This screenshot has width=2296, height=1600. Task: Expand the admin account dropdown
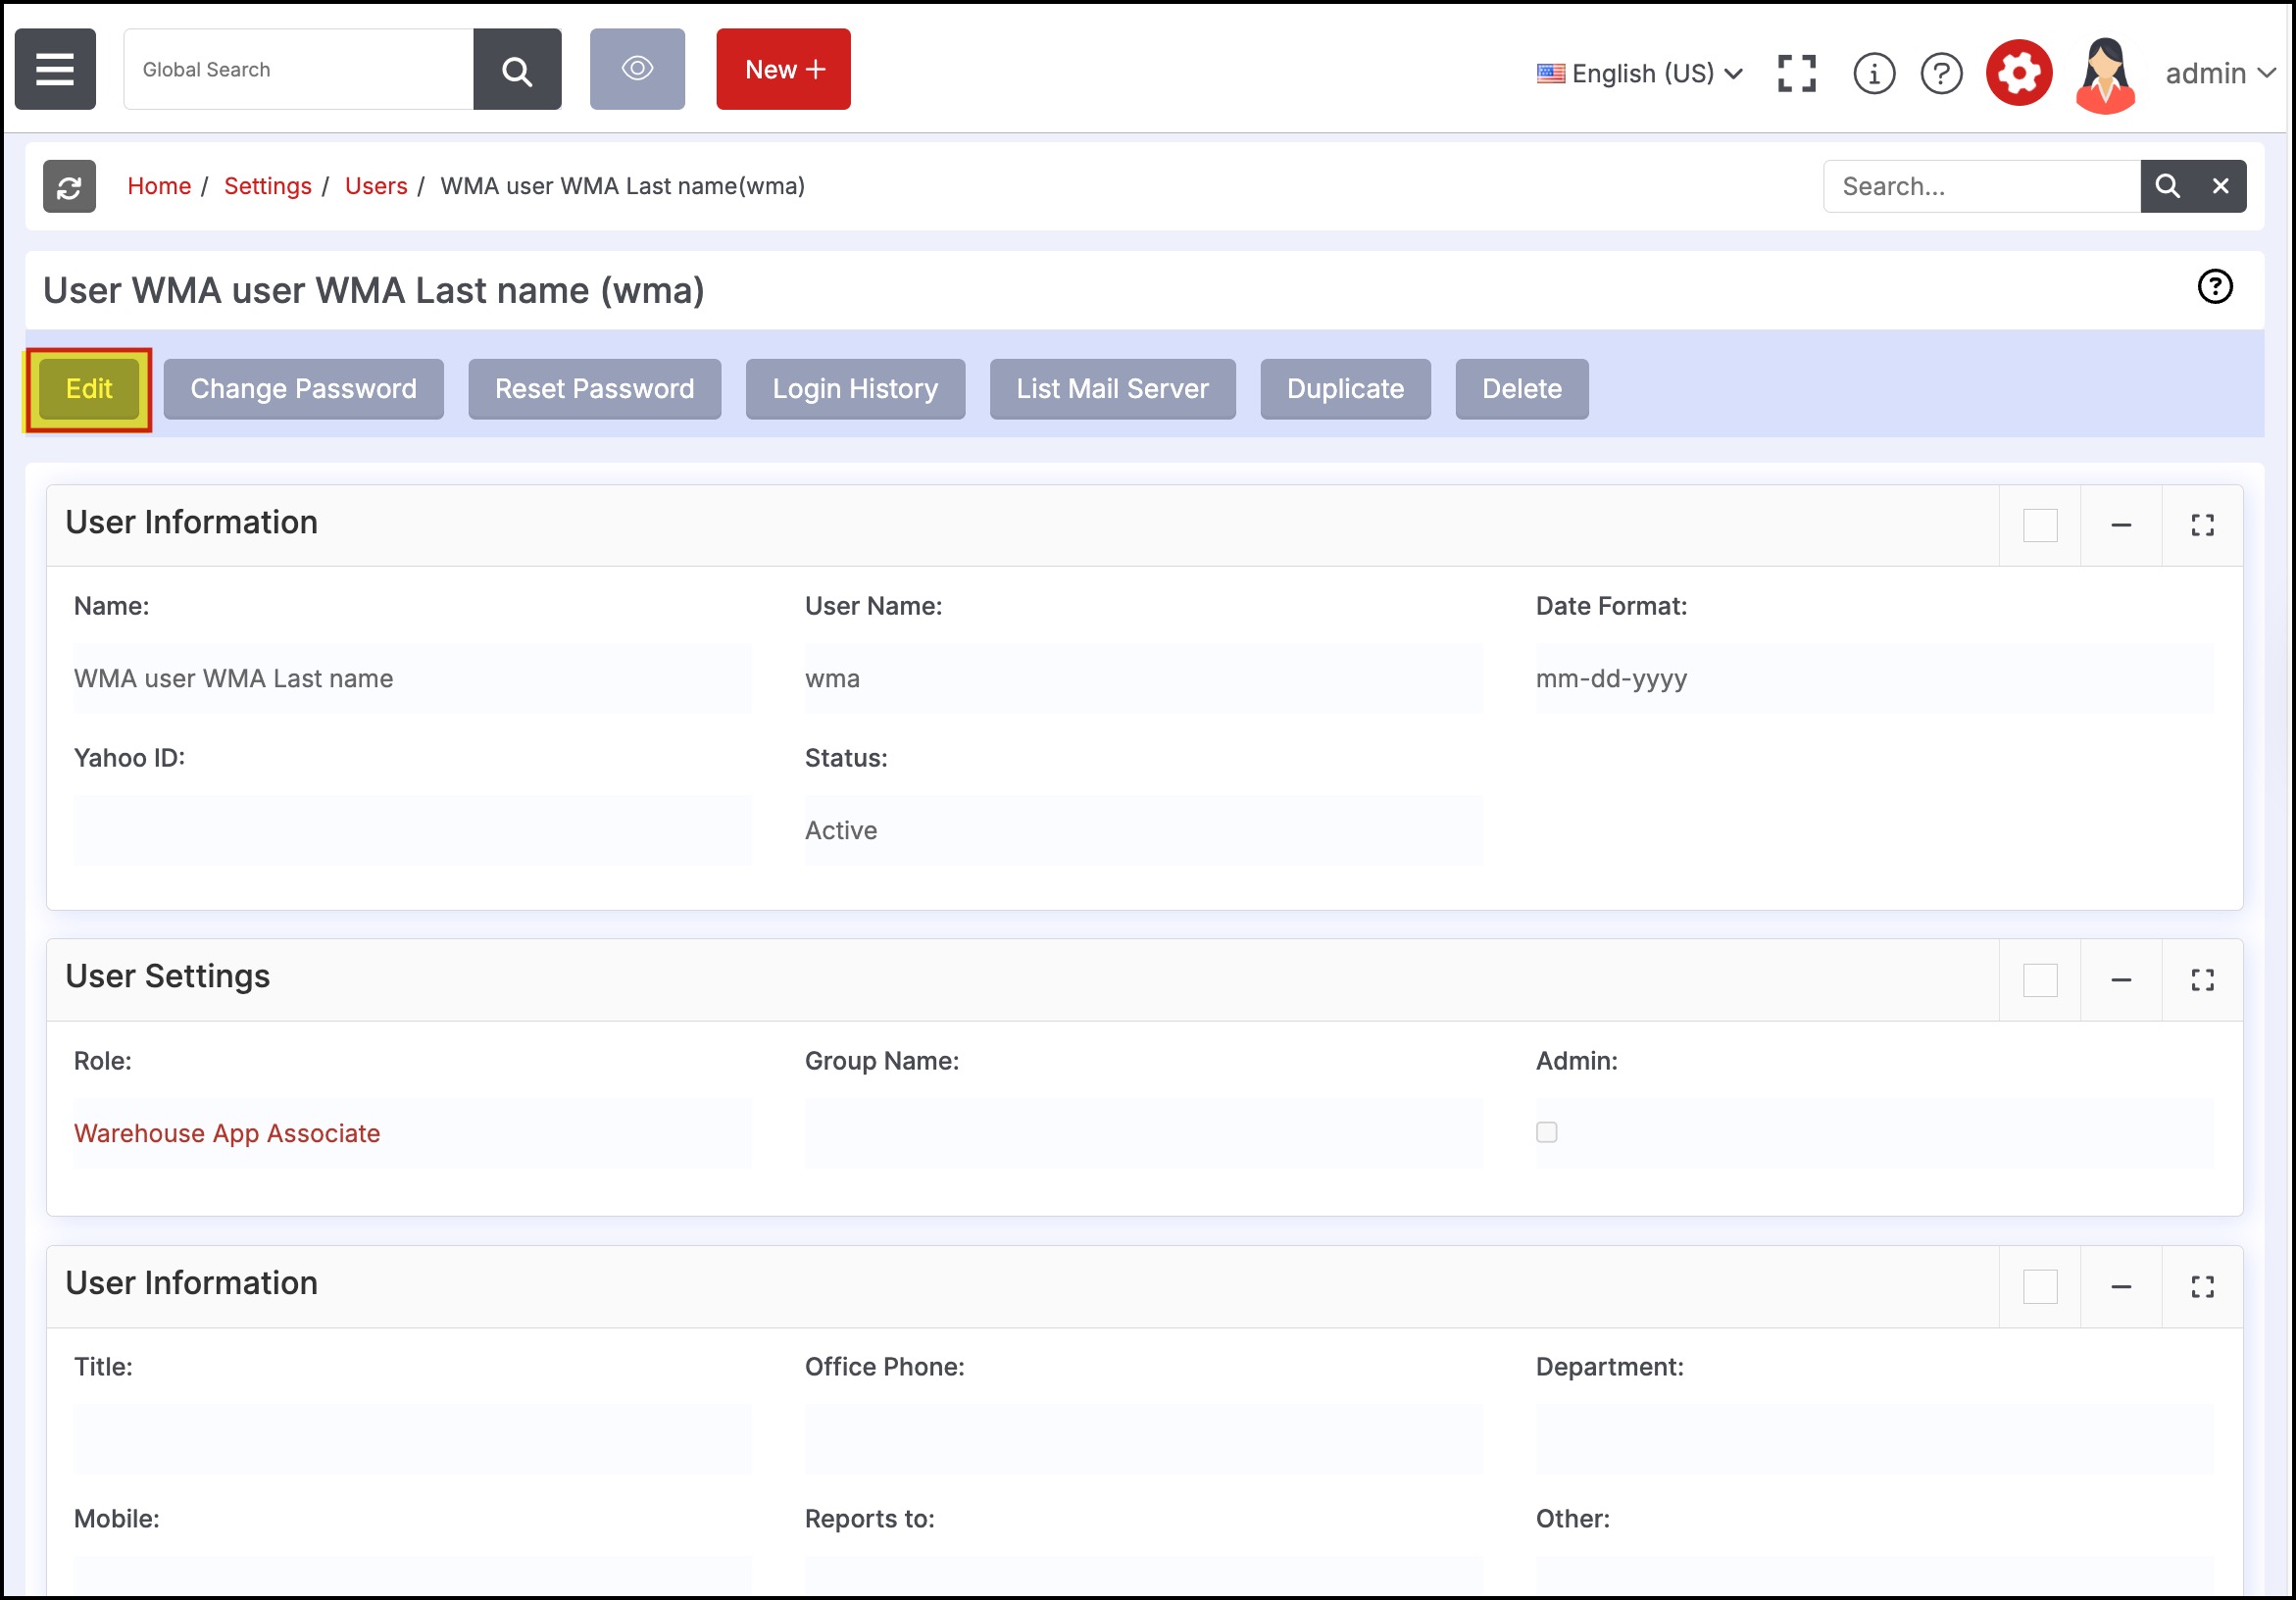[x=2219, y=73]
